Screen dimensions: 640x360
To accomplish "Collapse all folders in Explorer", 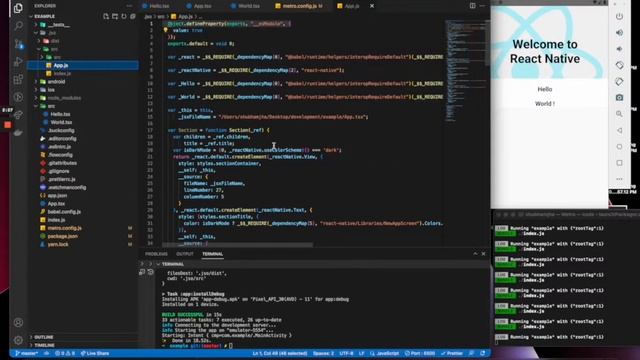I will click(133, 16).
